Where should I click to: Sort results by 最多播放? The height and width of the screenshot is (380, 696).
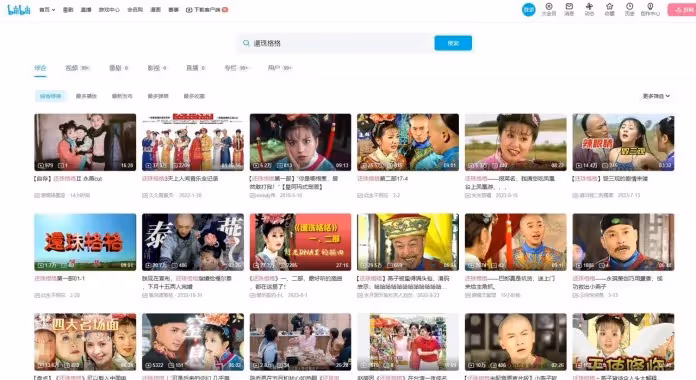click(x=86, y=96)
